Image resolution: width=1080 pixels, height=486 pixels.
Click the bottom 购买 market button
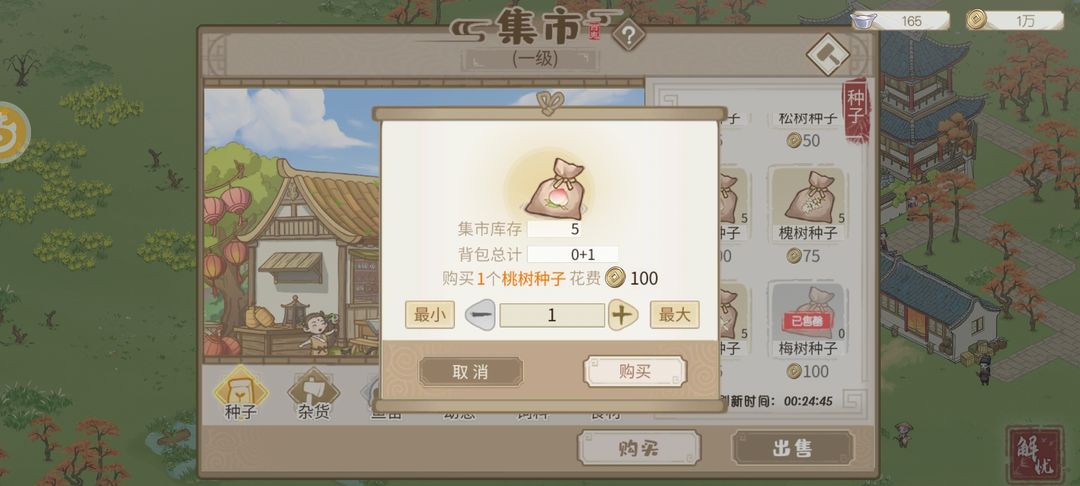pos(638,448)
